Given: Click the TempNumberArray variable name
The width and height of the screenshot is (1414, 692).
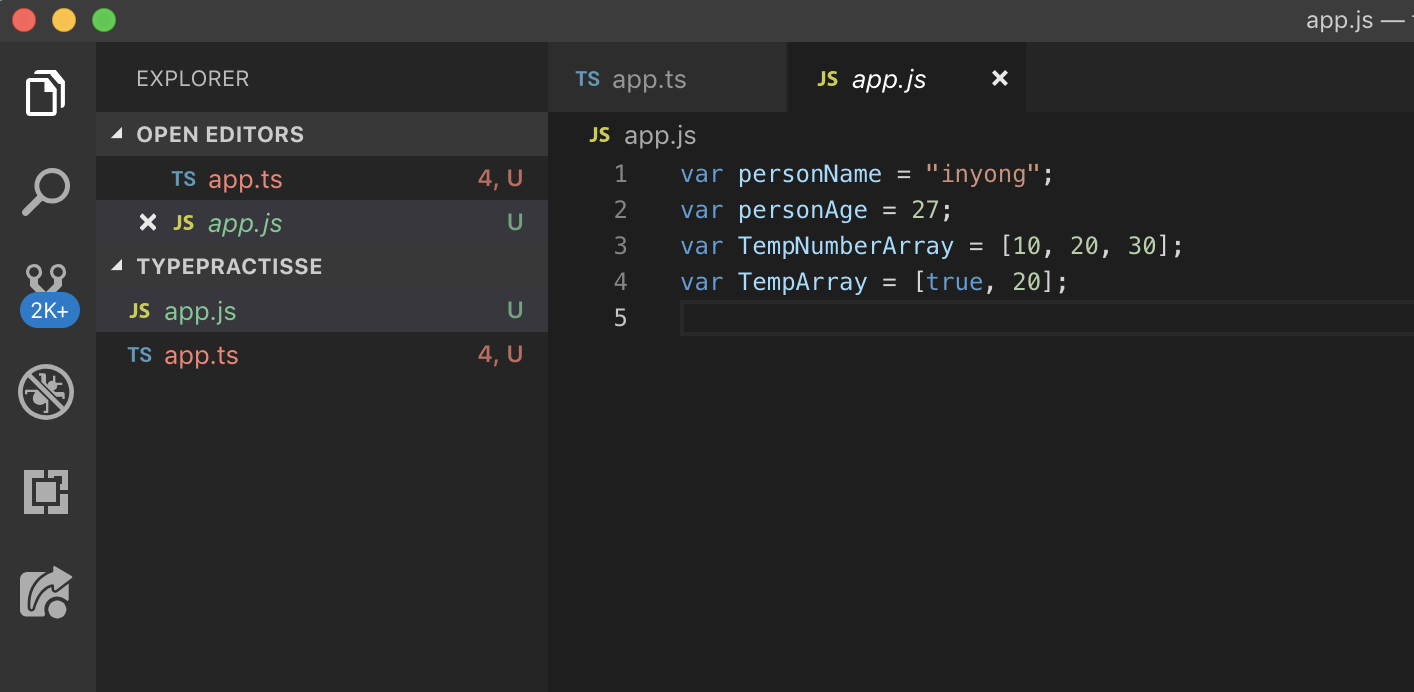Looking at the screenshot, I should (846, 246).
